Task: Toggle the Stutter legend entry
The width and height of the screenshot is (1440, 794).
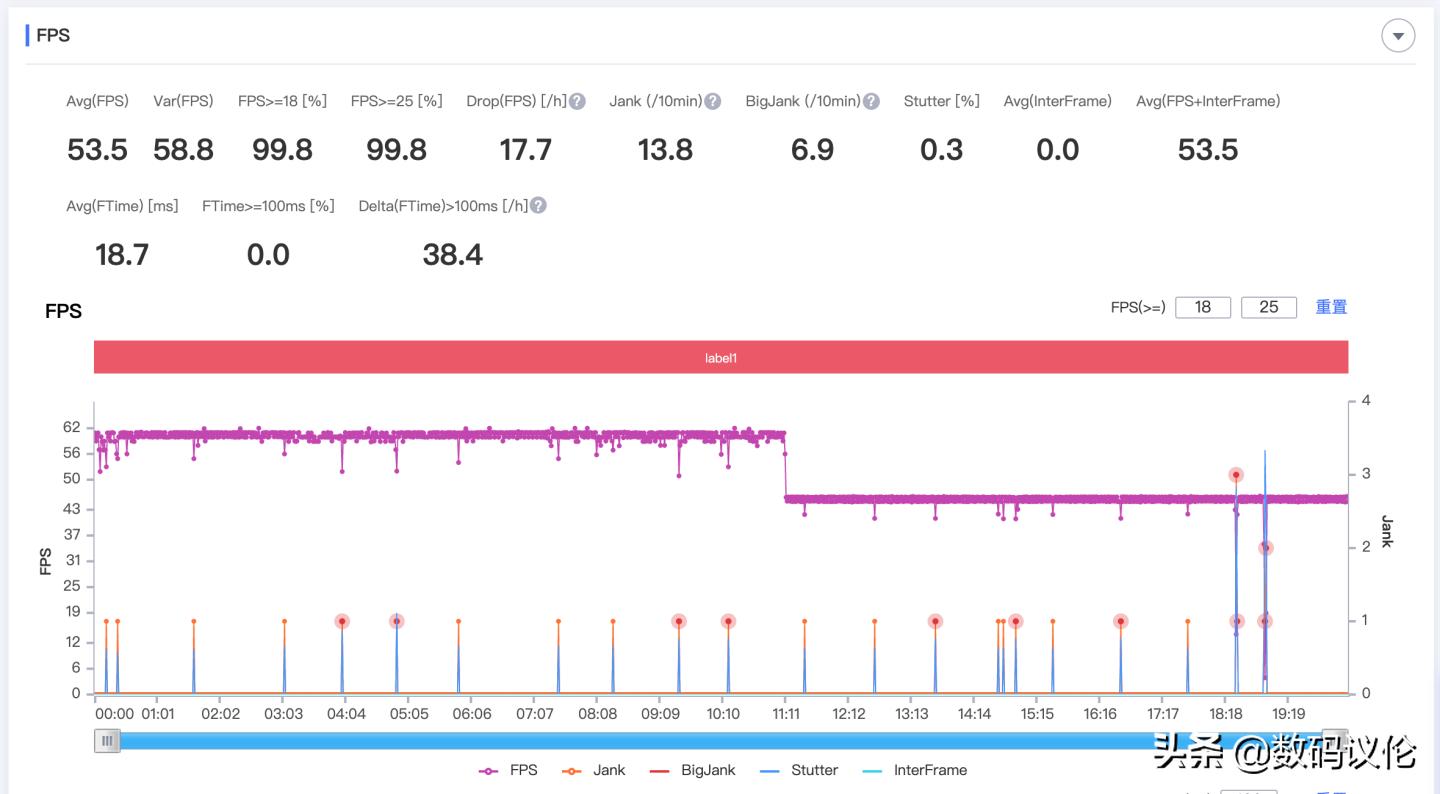Action: [x=799, y=770]
